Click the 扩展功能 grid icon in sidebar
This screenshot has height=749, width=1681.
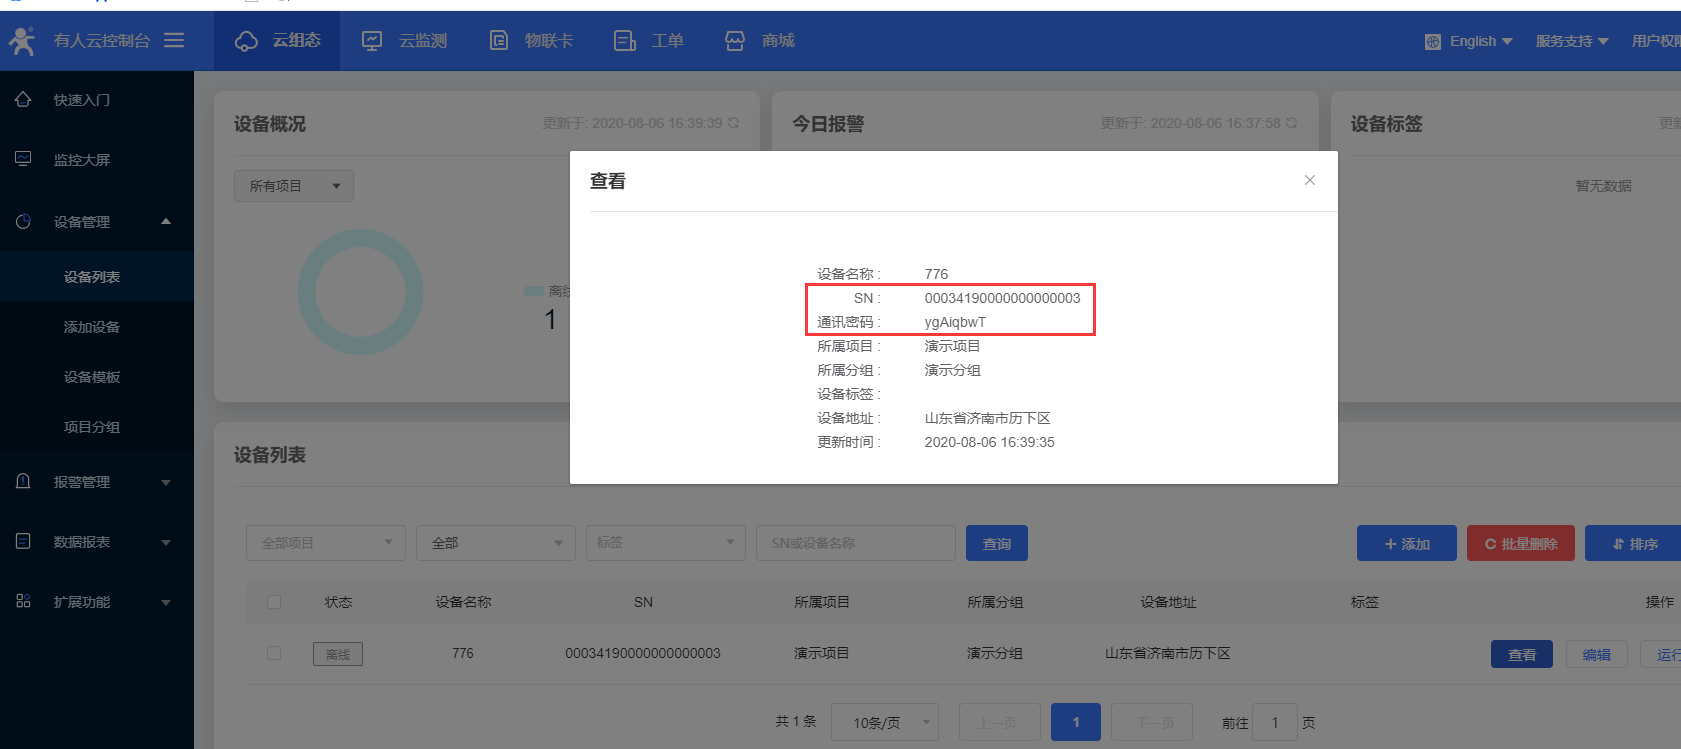[x=23, y=601]
